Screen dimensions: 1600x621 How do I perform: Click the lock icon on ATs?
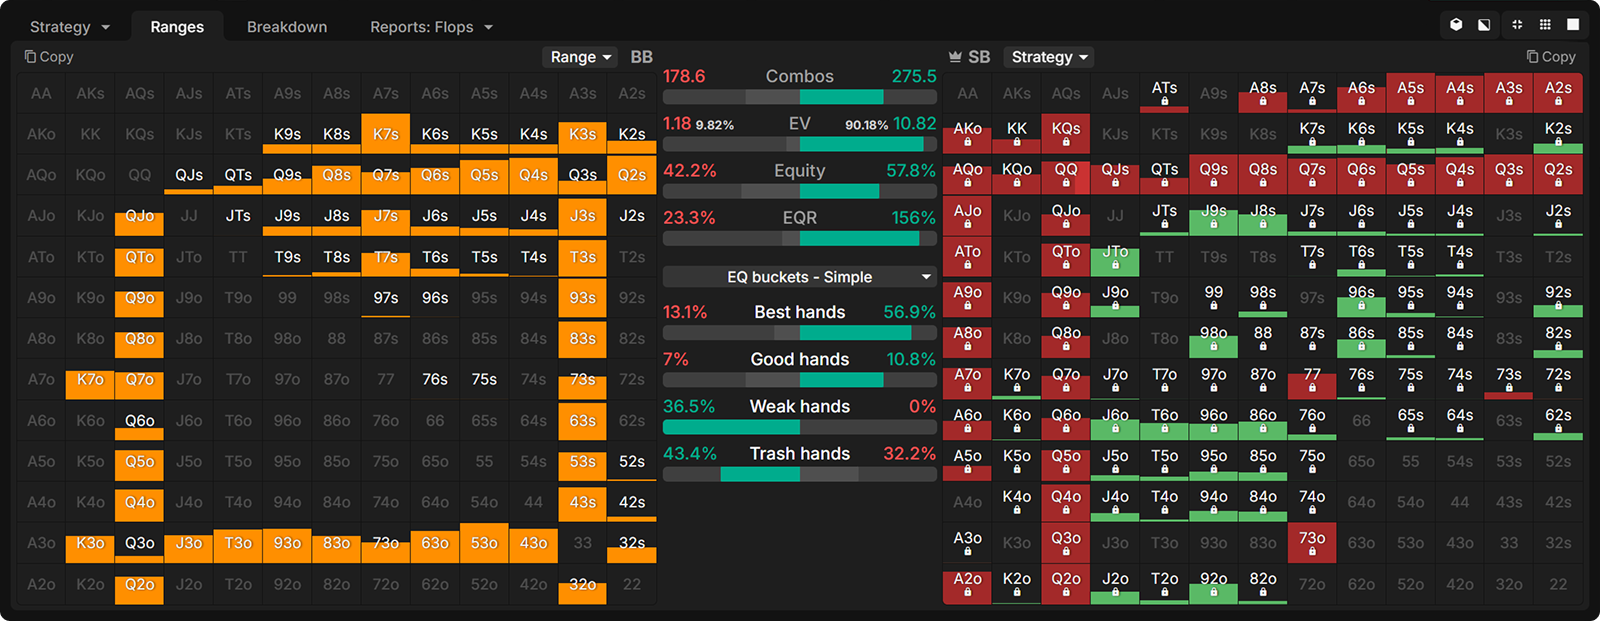(1164, 101)
